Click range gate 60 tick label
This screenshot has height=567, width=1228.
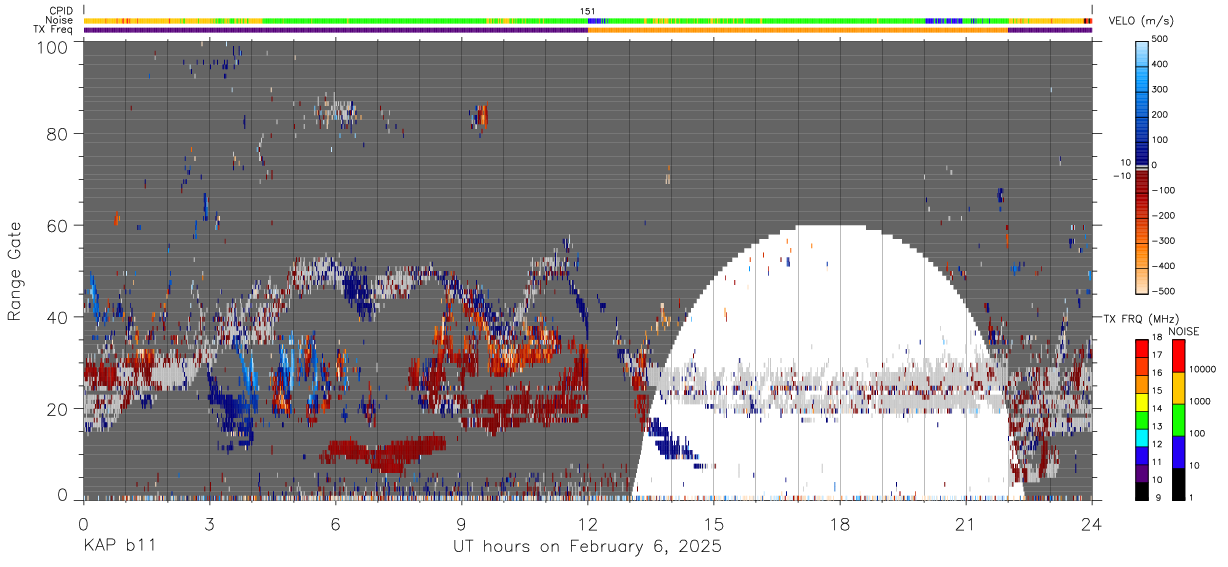click(x=57, y=225)
